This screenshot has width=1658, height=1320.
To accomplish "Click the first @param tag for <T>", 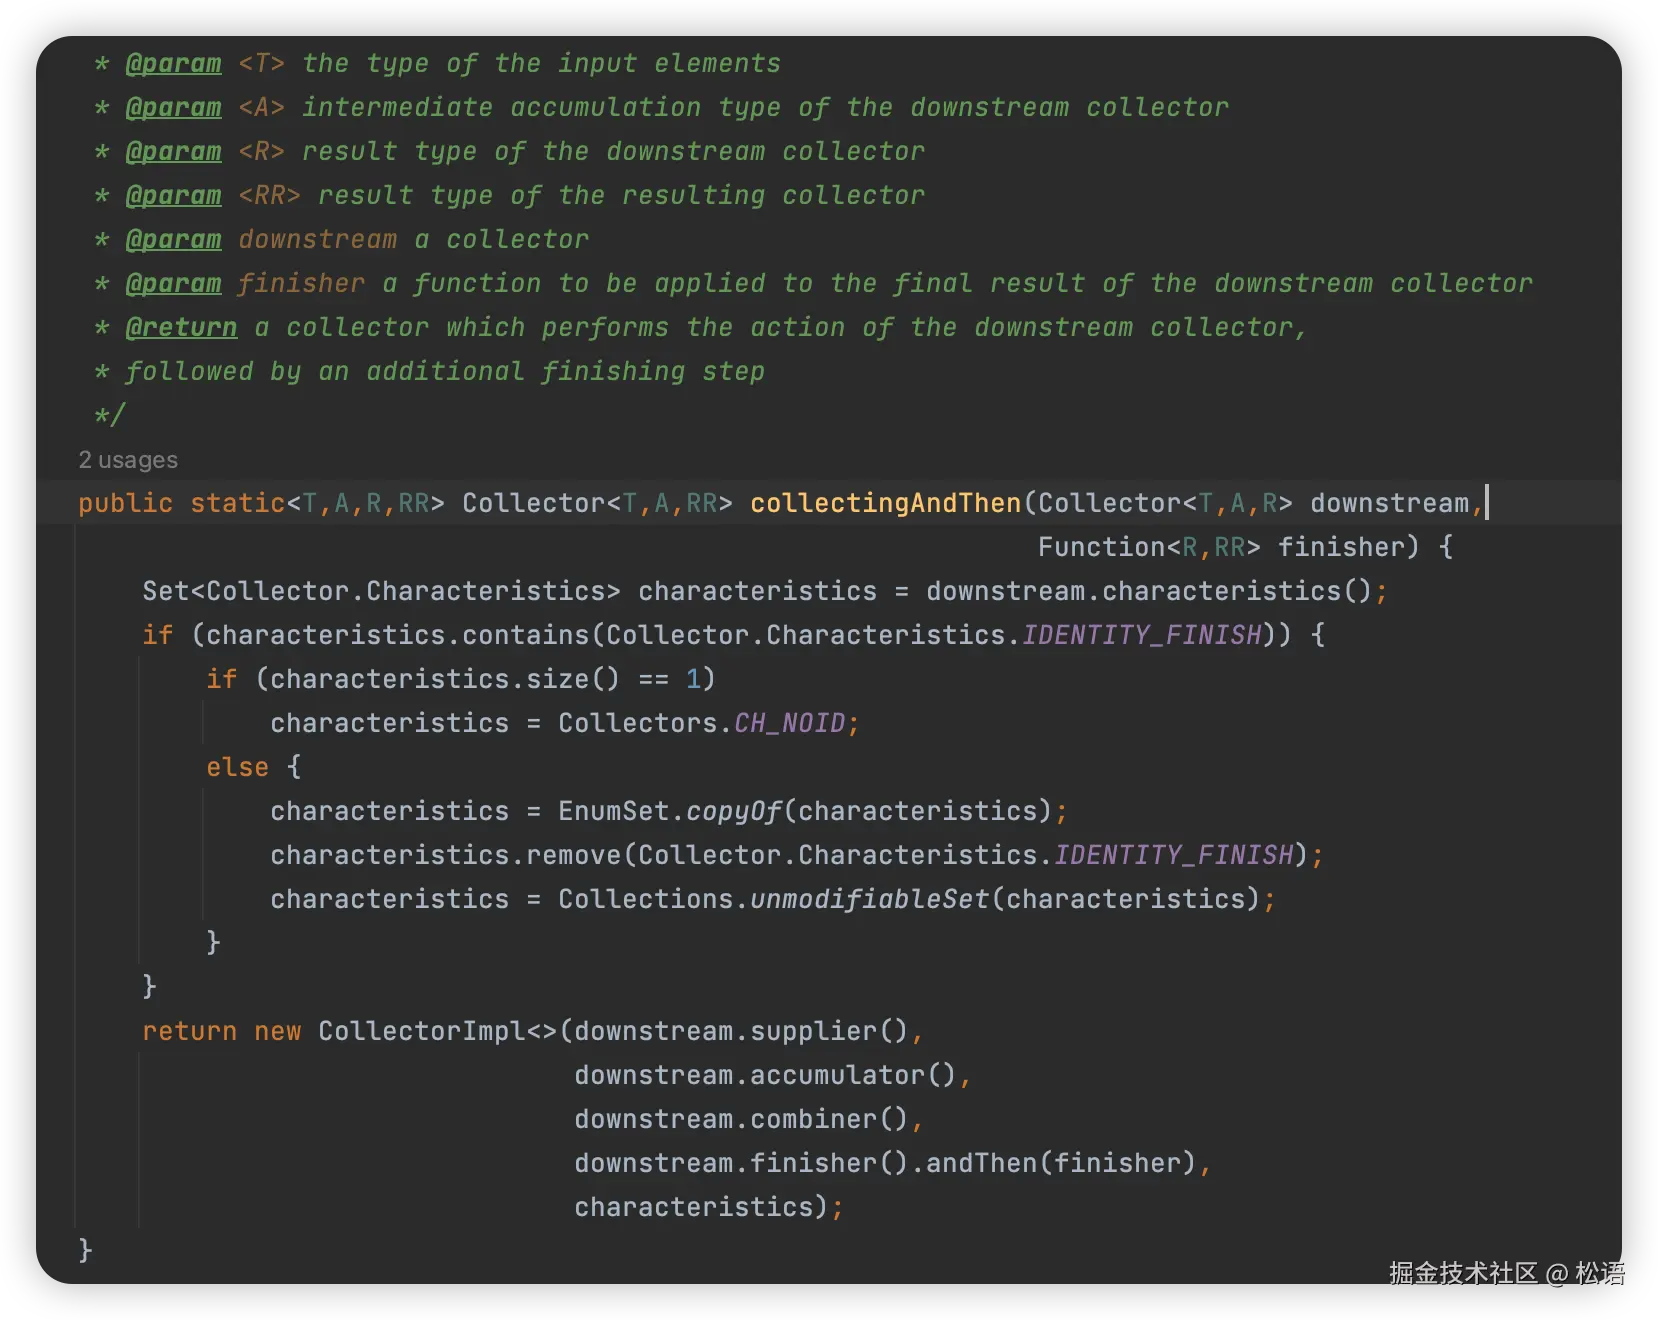I will click(x=173, y=63).
